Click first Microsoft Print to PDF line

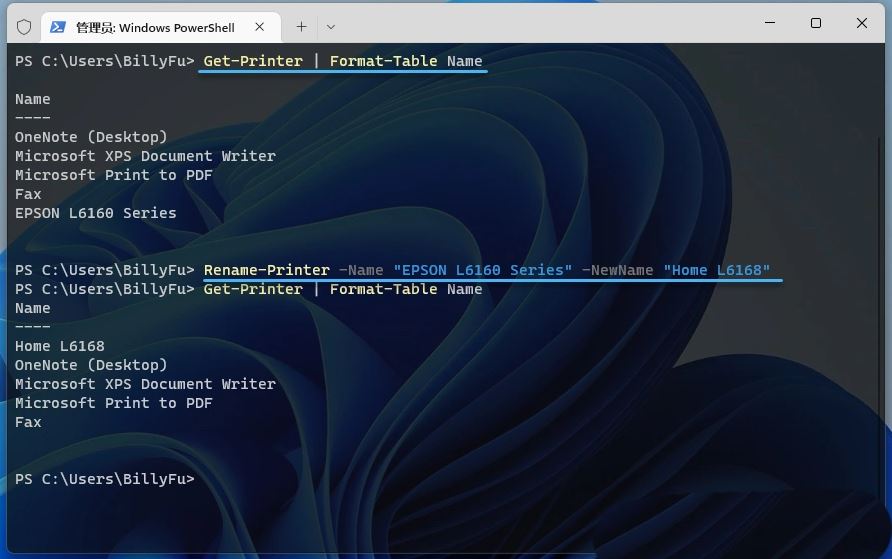point(114,175)
